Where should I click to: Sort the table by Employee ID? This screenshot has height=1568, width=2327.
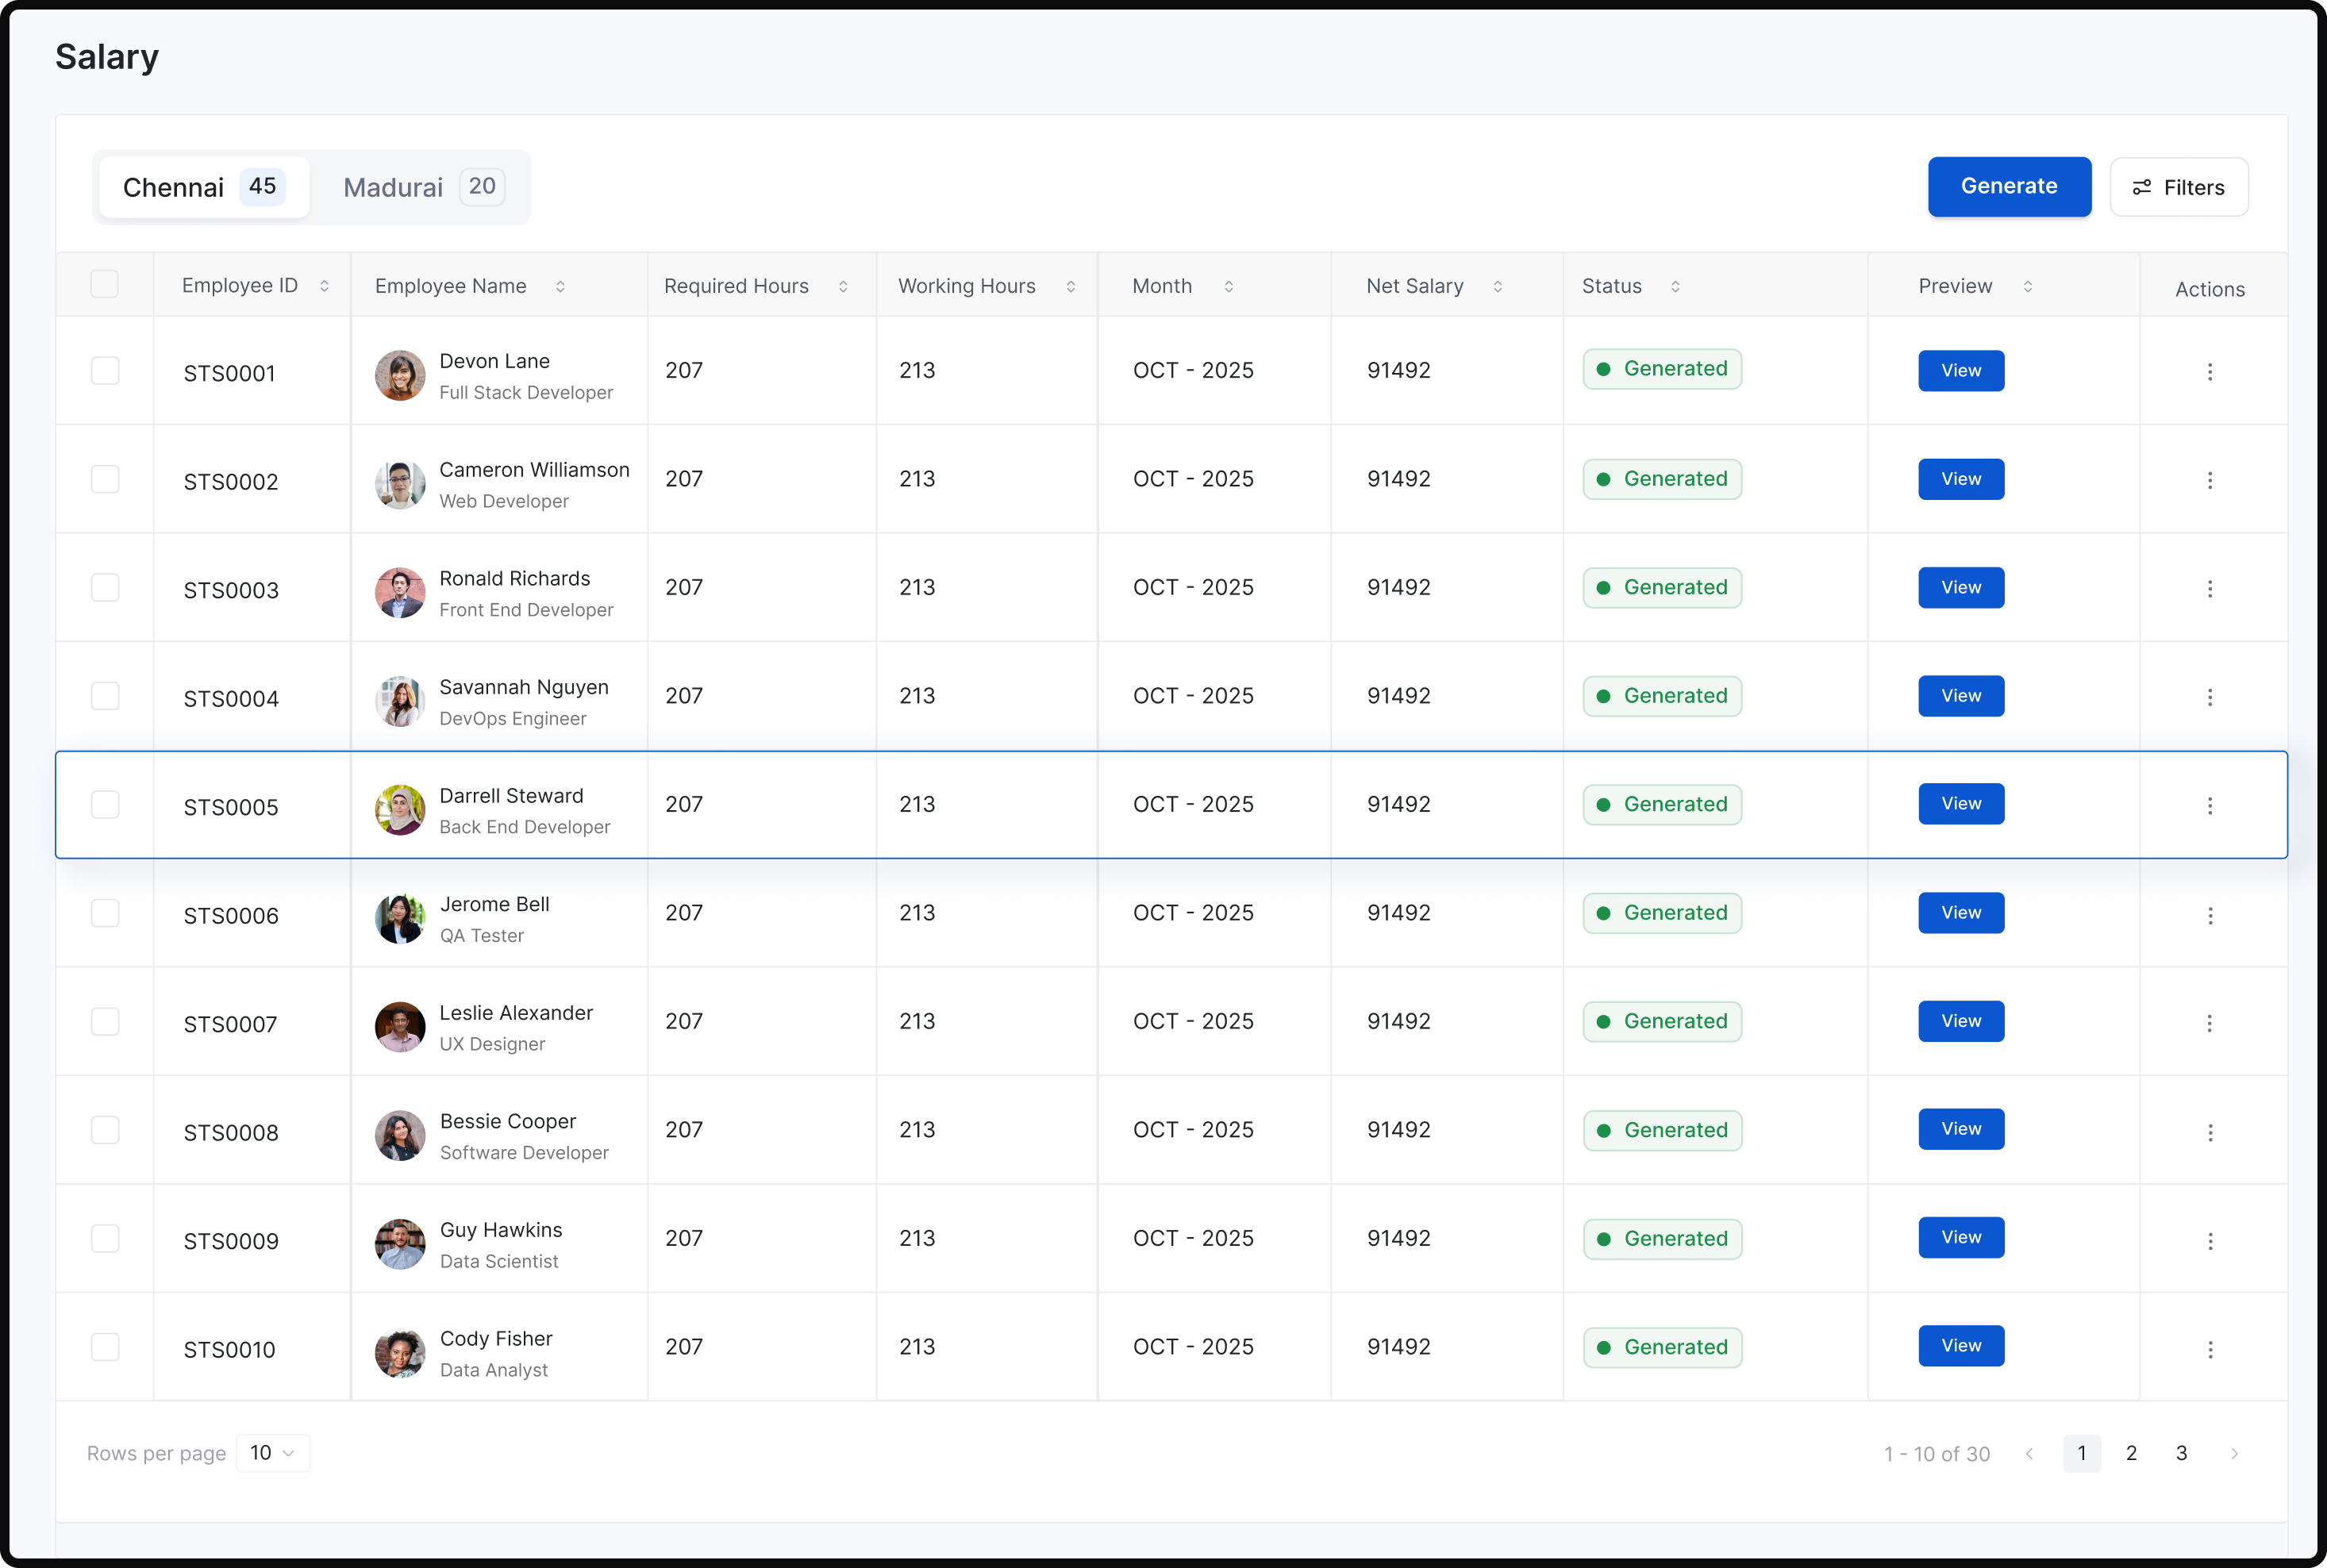pos(325,285)
